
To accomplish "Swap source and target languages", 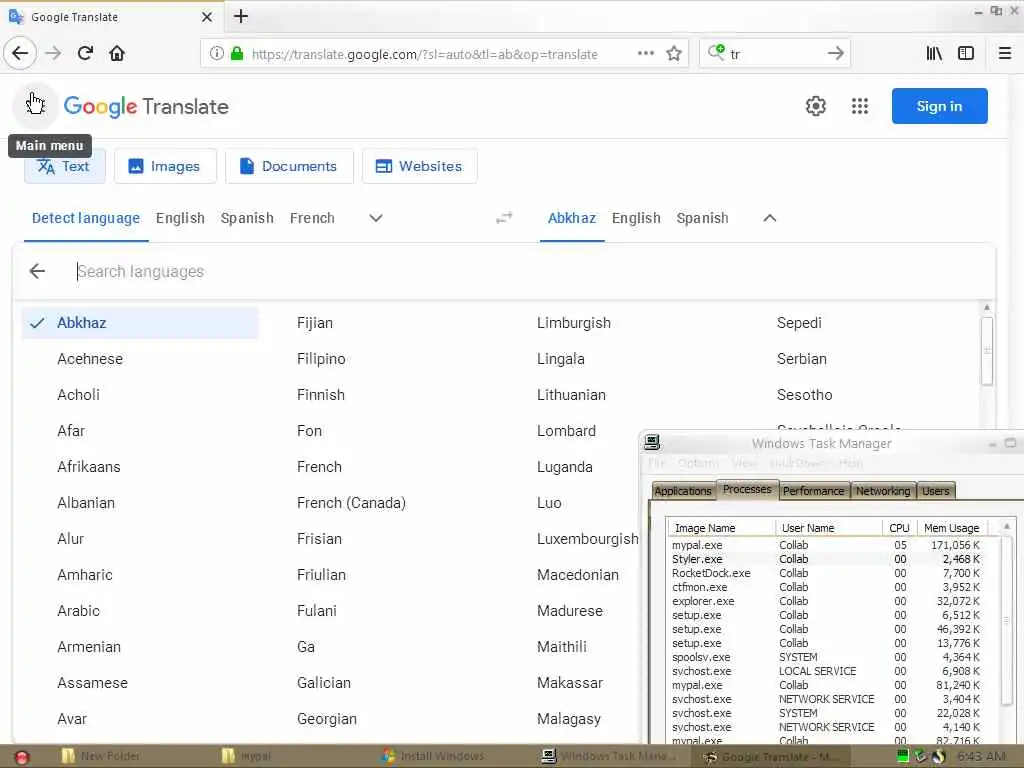I will [x=504, y=218].
